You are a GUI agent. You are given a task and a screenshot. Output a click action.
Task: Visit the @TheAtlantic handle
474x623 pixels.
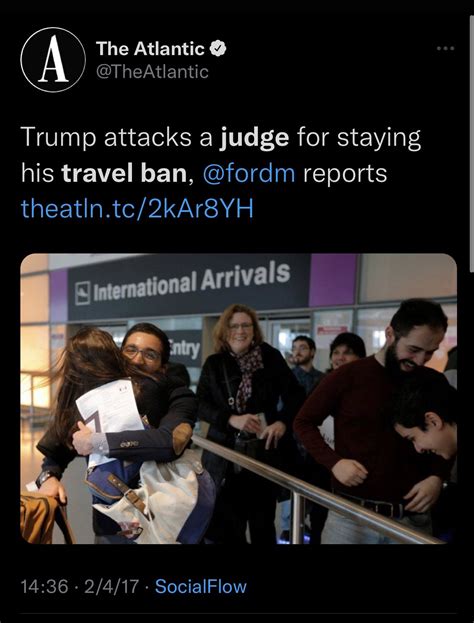click(x=152, y=72)
